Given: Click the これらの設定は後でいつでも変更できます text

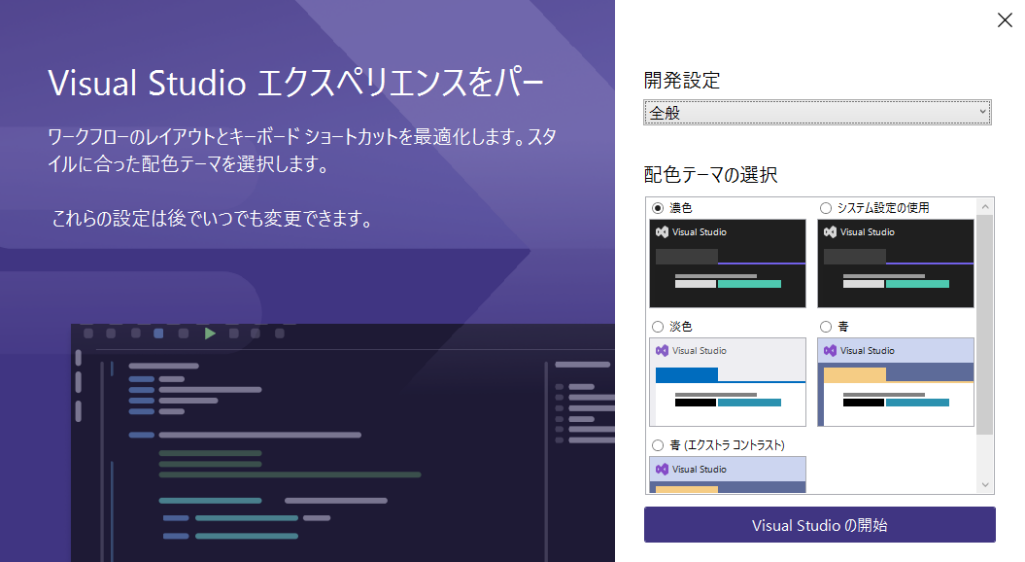Looking at the screenshot, I should click(x=212, y=218).
